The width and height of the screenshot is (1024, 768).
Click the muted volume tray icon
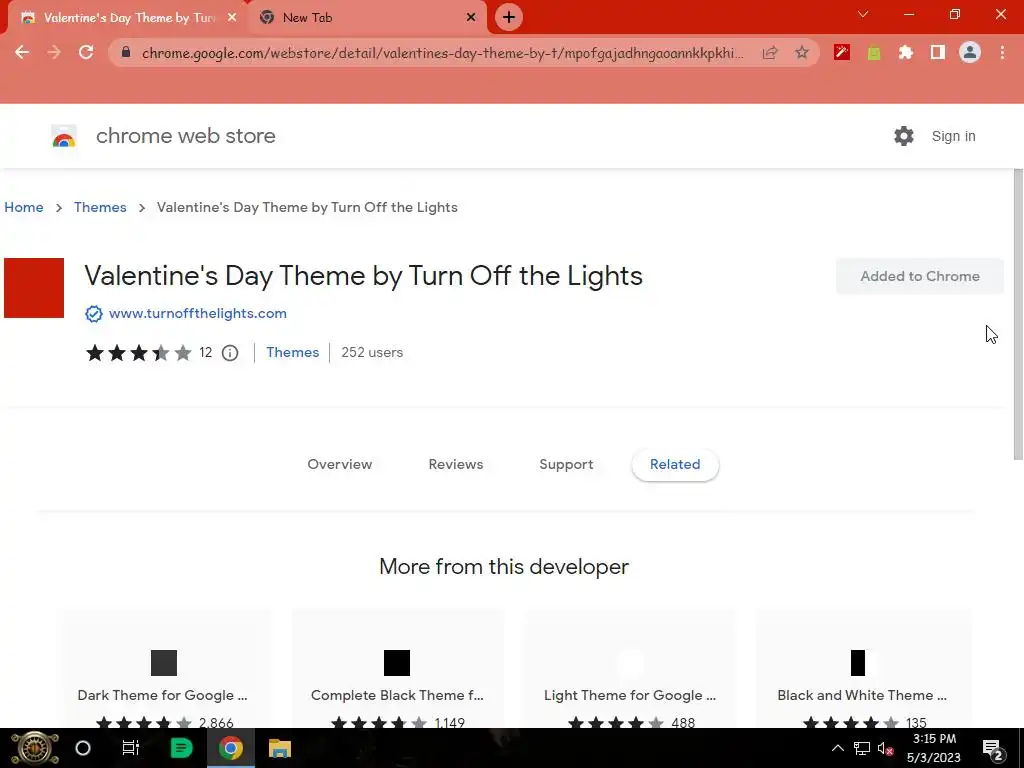pyautogui.click(x=885, y=748)
